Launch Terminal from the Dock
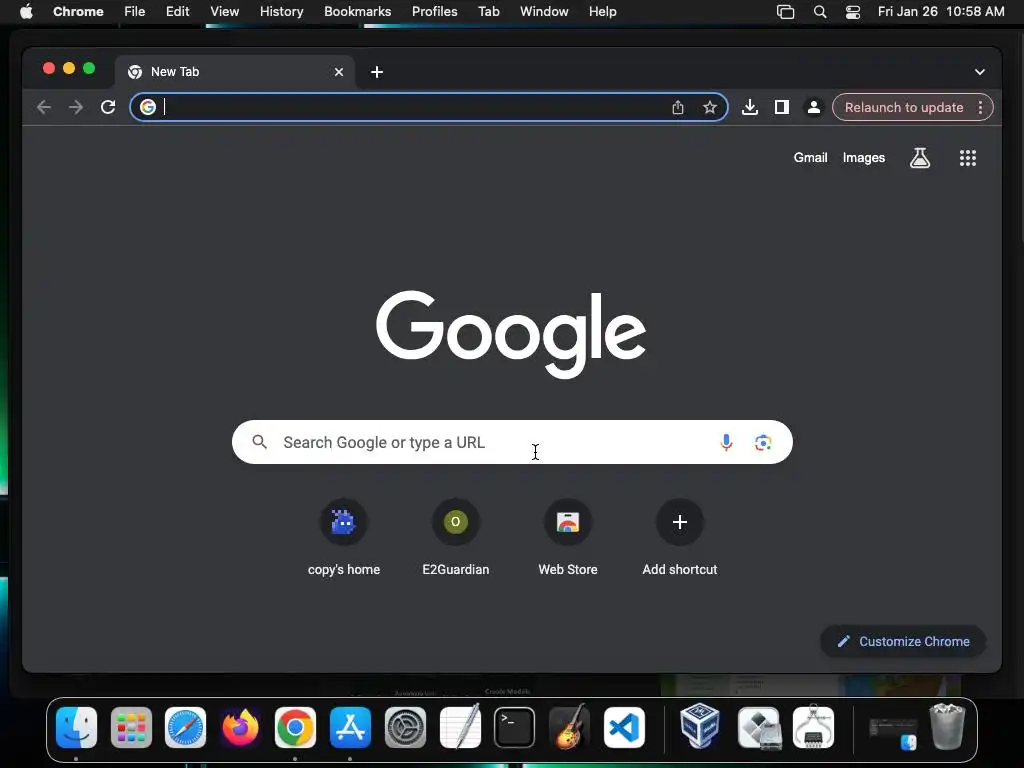Viewport: 1024px width, 768px height. click(515, 728)
